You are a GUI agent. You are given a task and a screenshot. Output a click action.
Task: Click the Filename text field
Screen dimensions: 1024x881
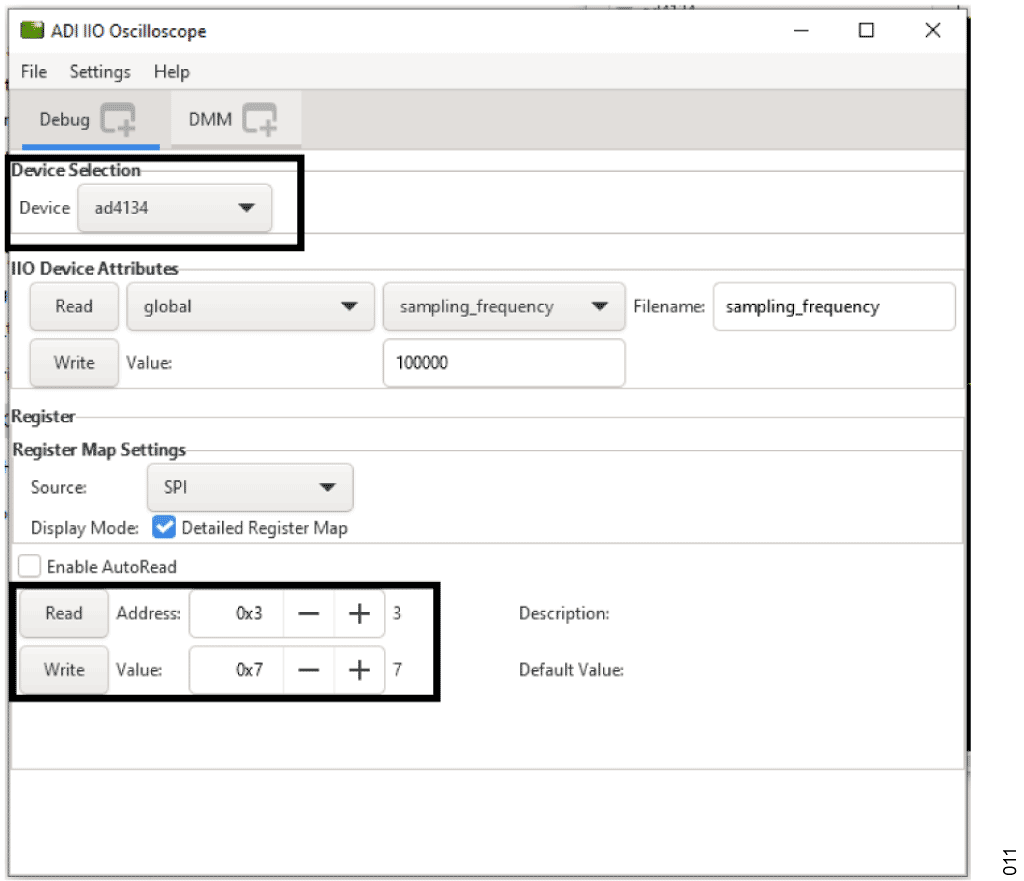tap(833, 307)
